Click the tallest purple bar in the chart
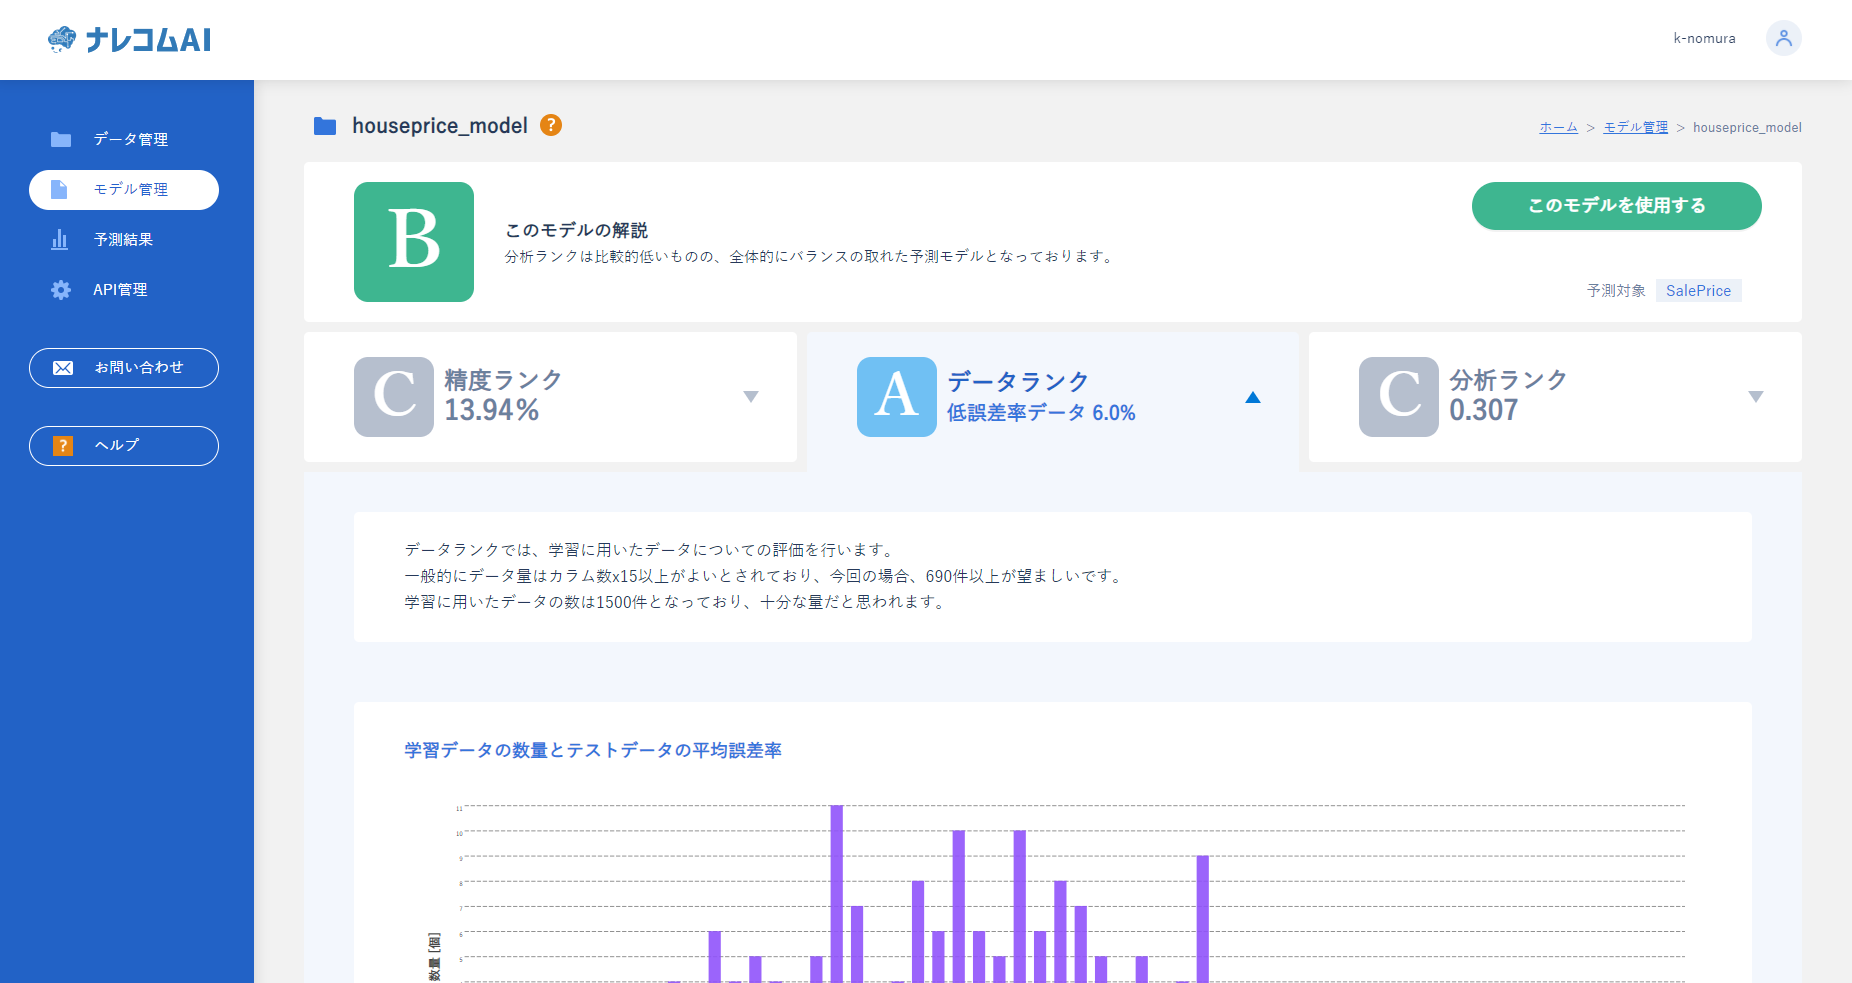Viewport: 1852px width, 983px height. pos(837,894)
